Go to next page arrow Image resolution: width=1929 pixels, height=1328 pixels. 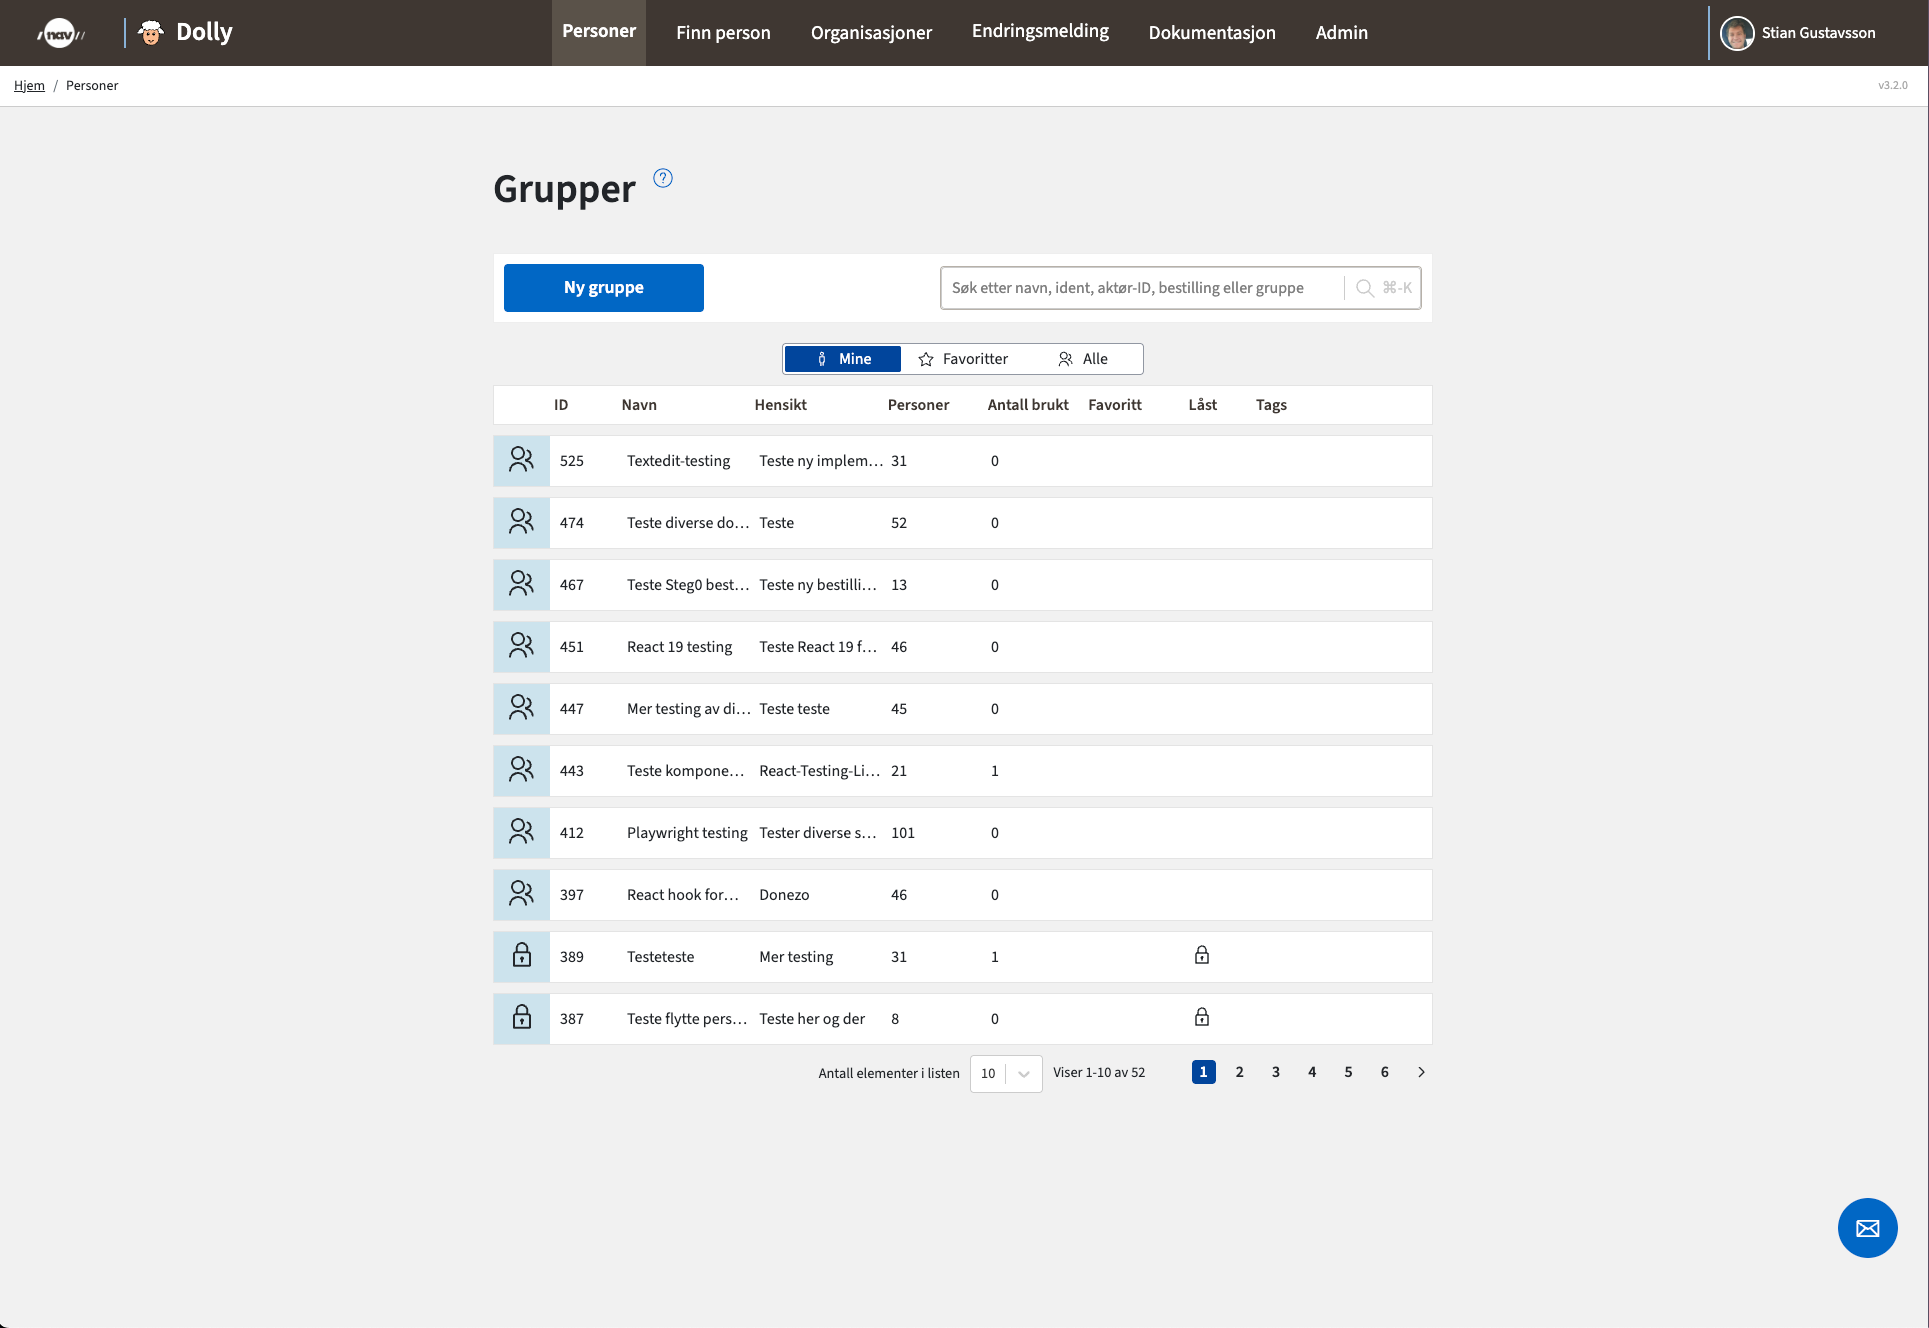[1421, 1072]
